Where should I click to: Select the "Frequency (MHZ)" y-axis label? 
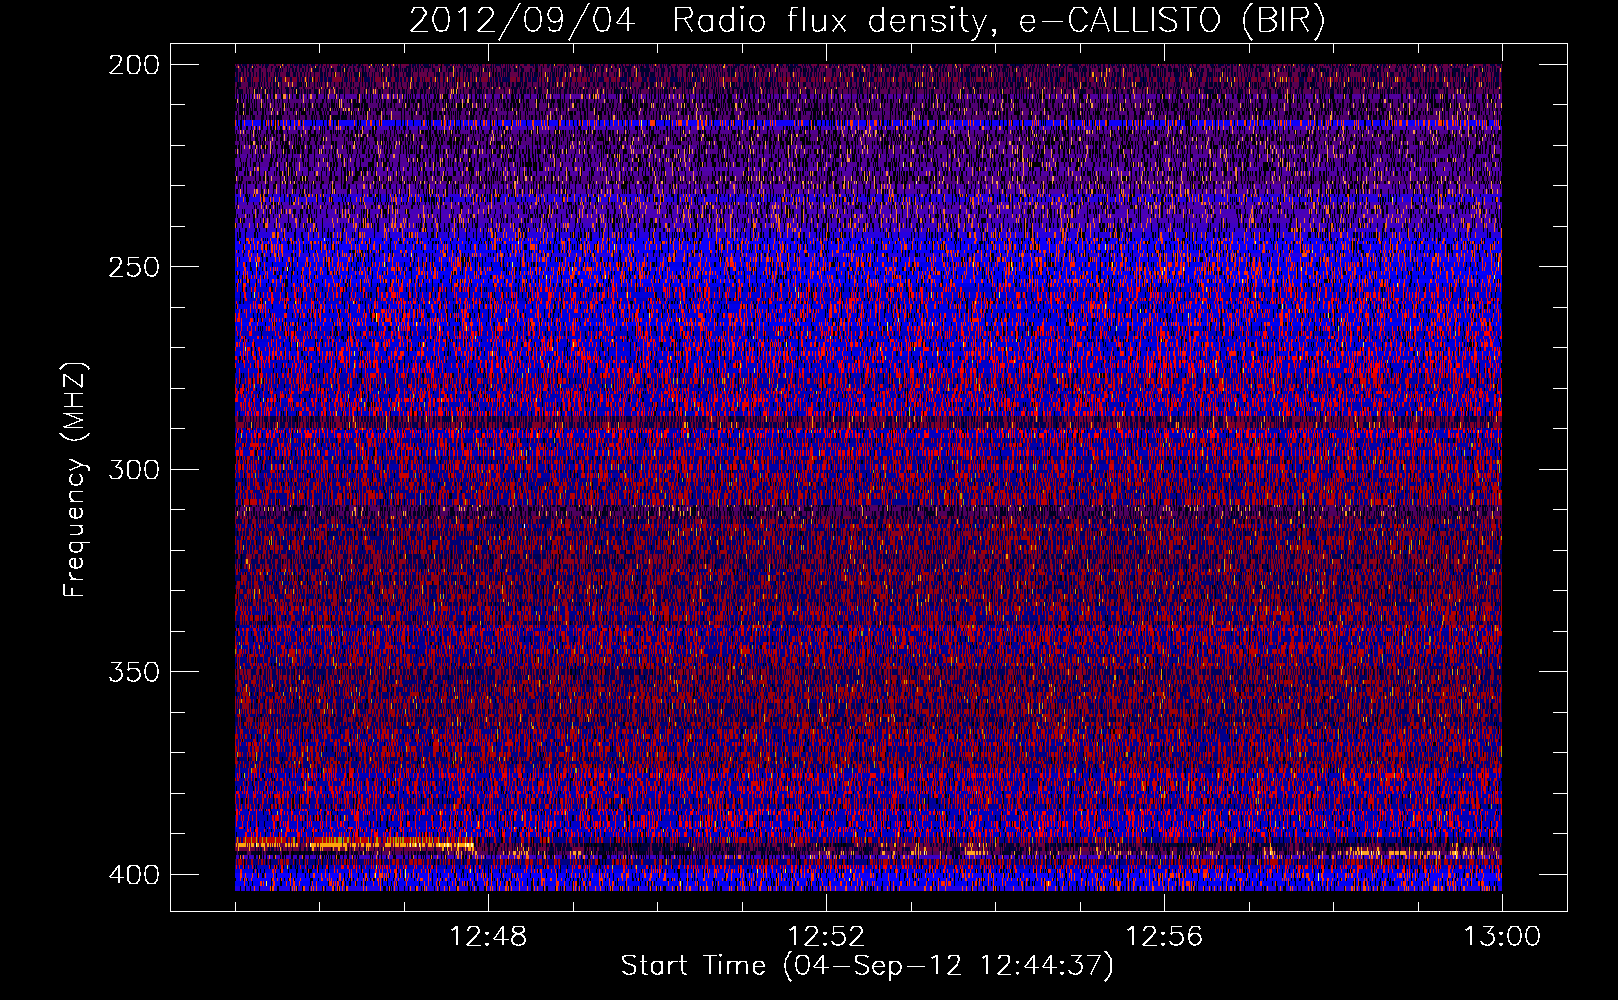coord(75,480)
